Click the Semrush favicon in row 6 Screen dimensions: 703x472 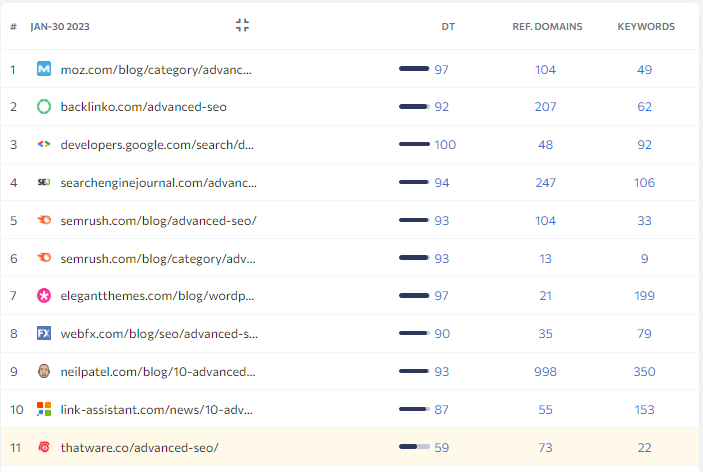44,258
